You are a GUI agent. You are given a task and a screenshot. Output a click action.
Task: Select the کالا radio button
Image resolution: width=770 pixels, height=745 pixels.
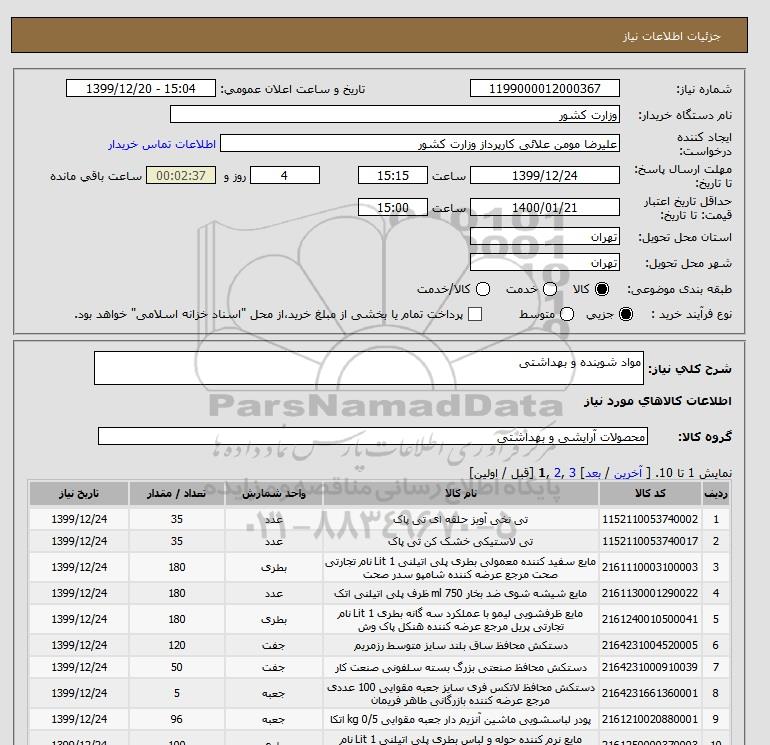pyautogui.click(x=602, y=289)
